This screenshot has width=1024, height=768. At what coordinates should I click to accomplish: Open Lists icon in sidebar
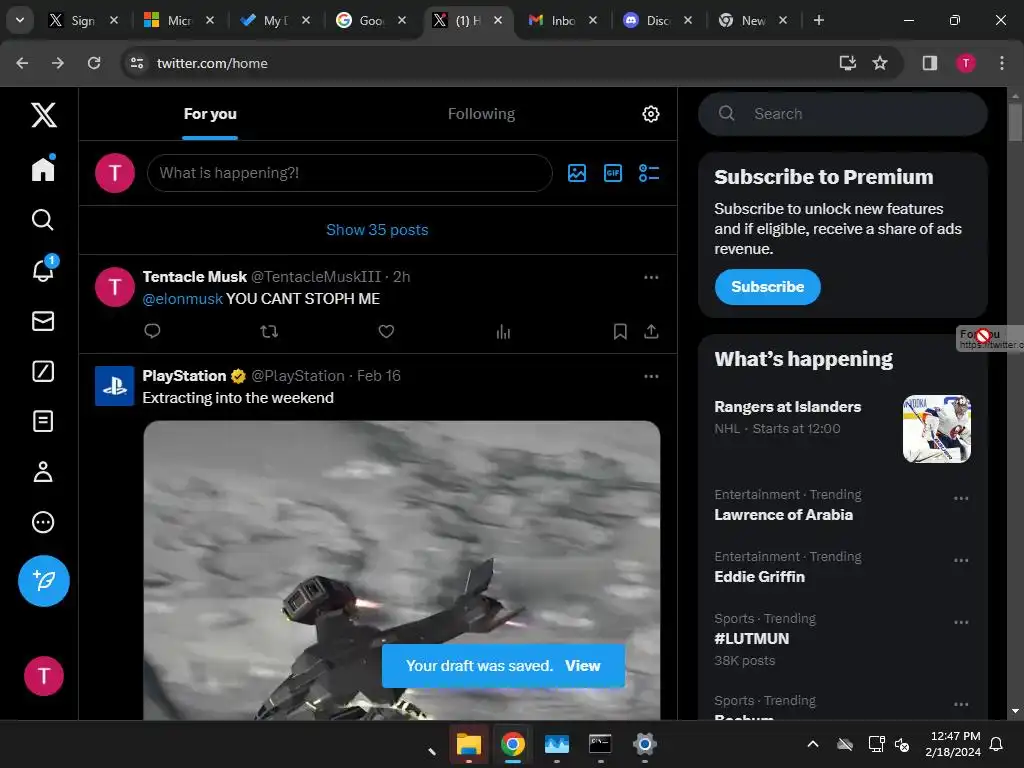[x=43, y=421]
